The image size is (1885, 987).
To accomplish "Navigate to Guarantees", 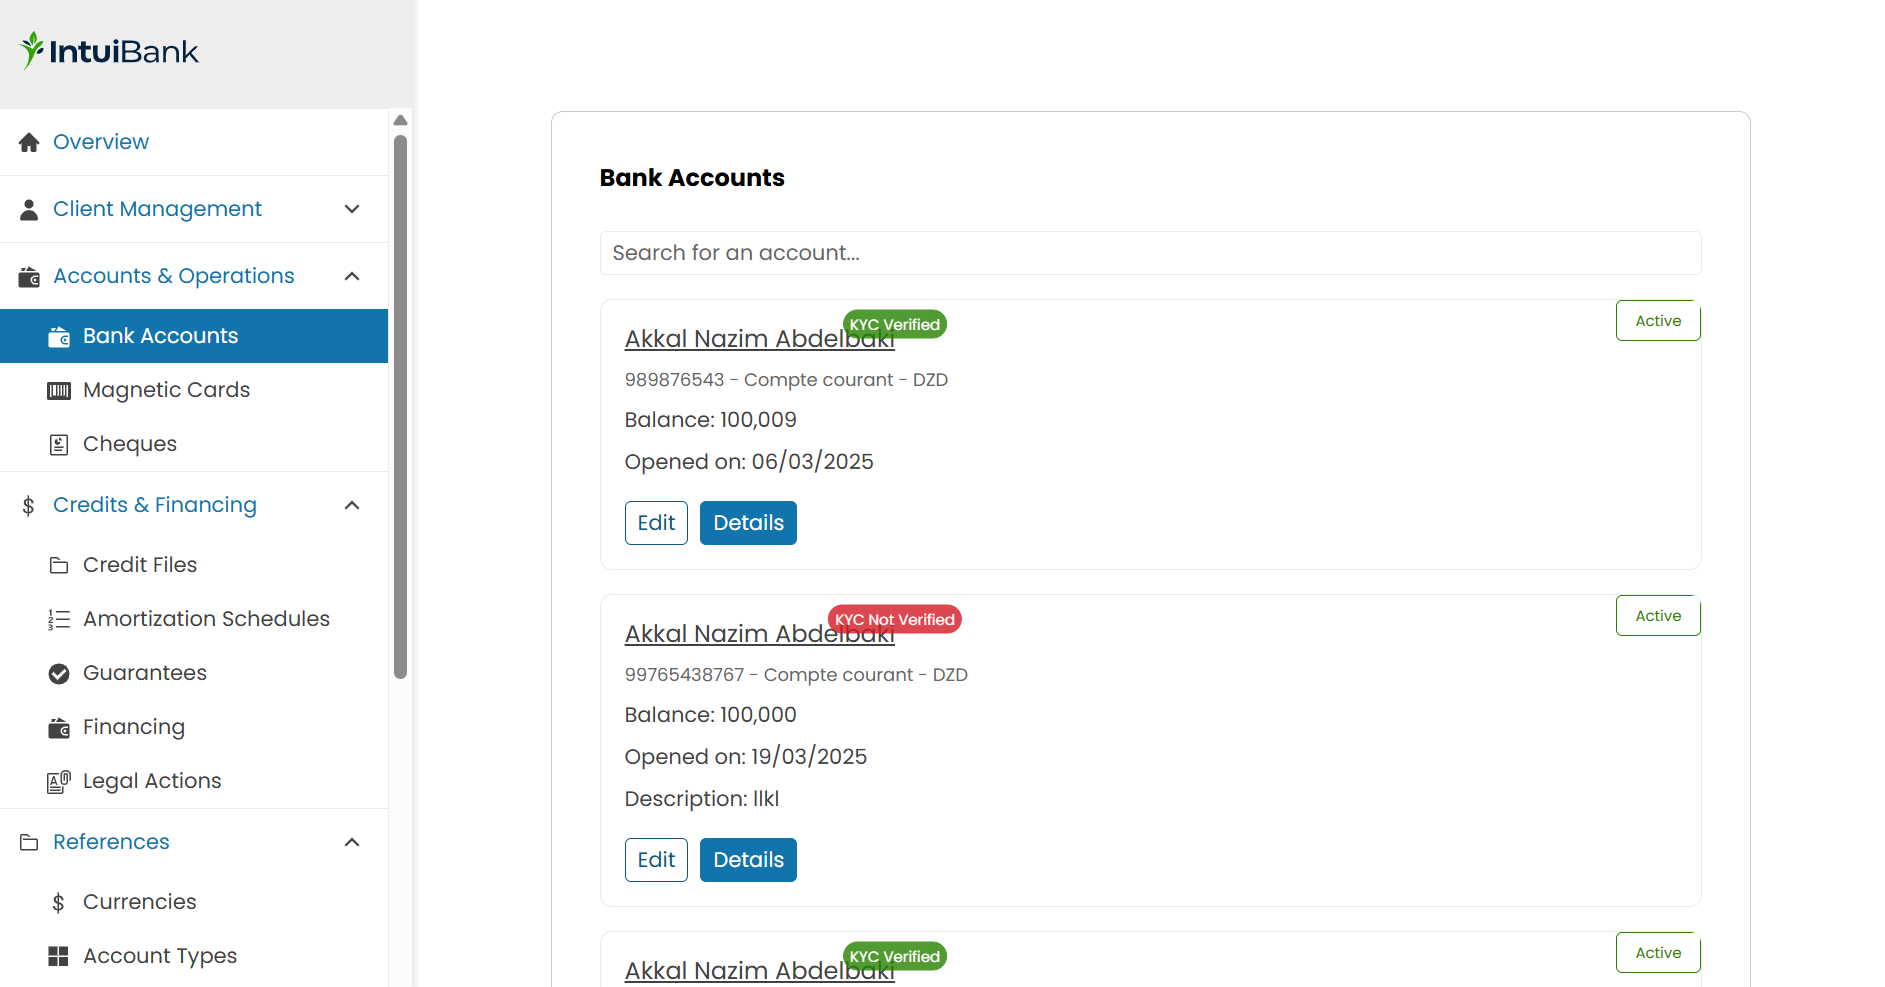I will pos(194,673).
